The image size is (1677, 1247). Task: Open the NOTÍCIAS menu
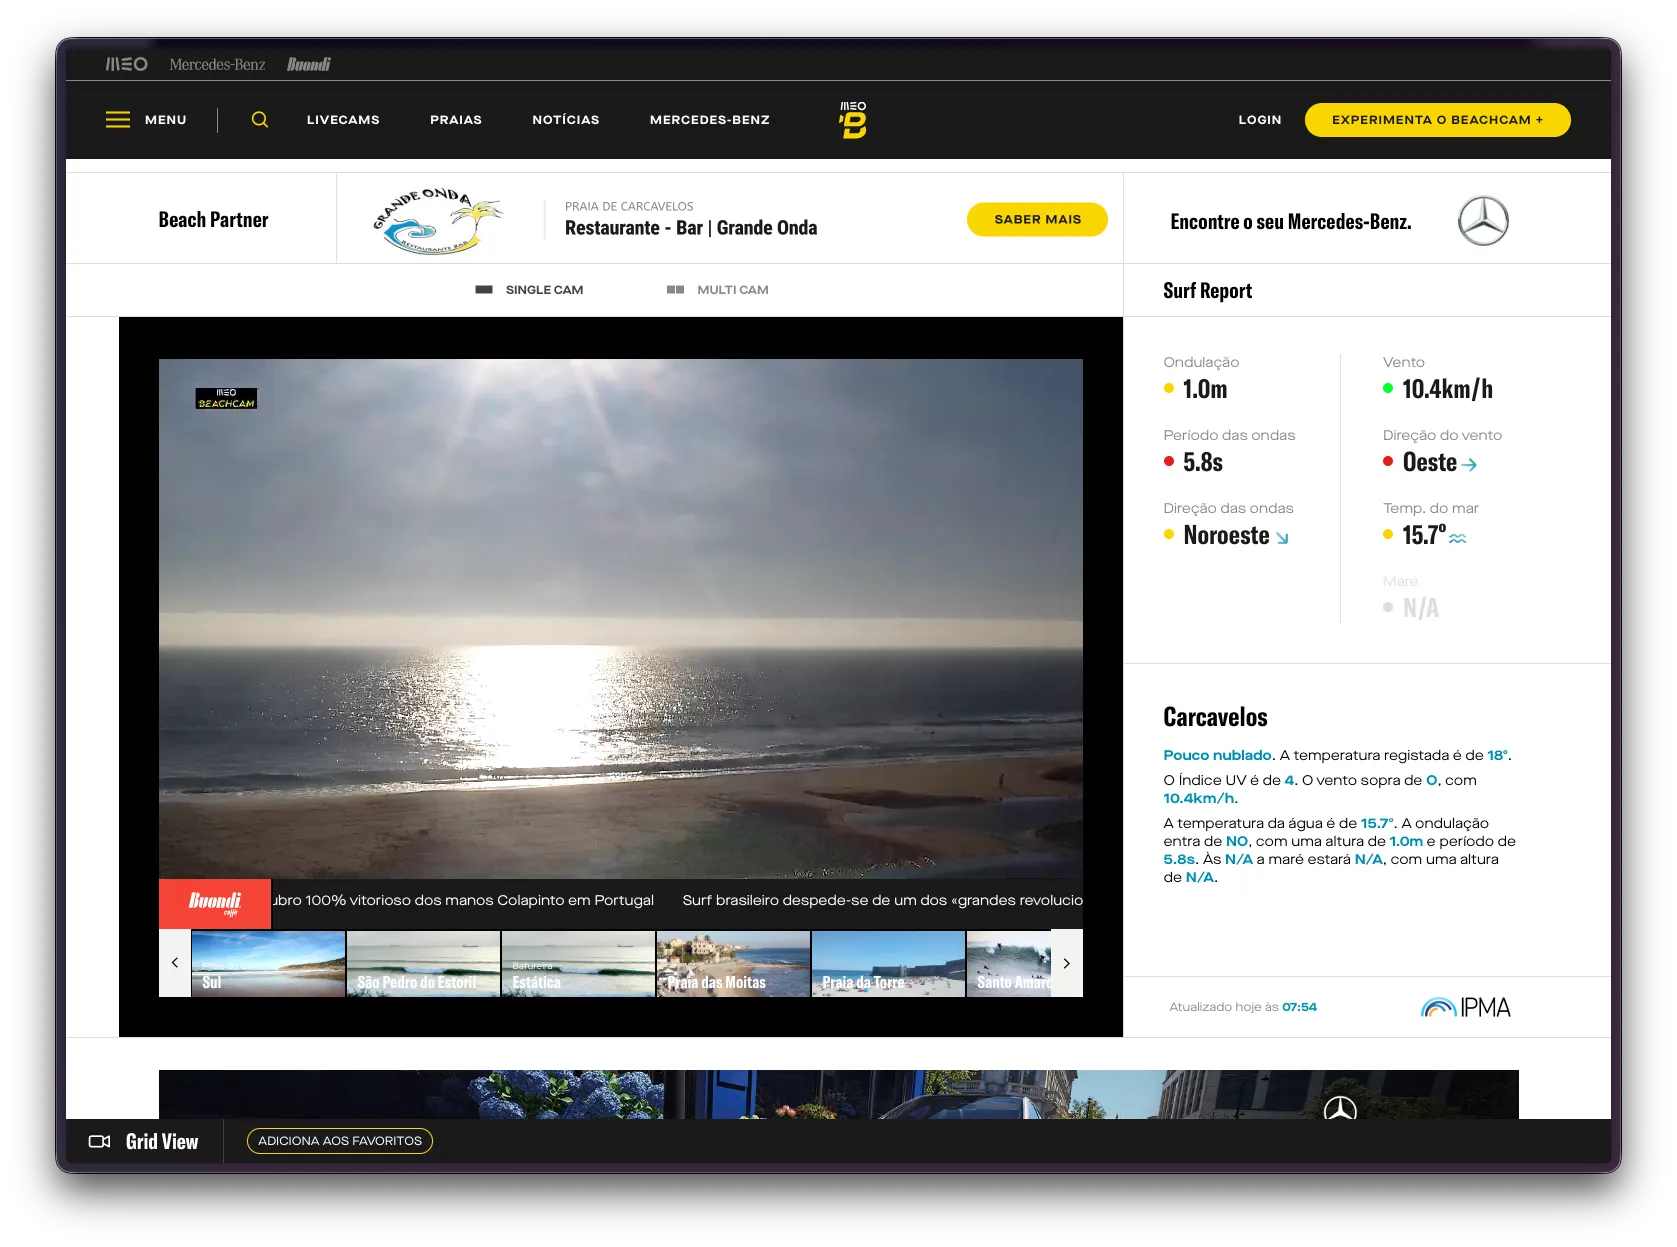point(566,120)
